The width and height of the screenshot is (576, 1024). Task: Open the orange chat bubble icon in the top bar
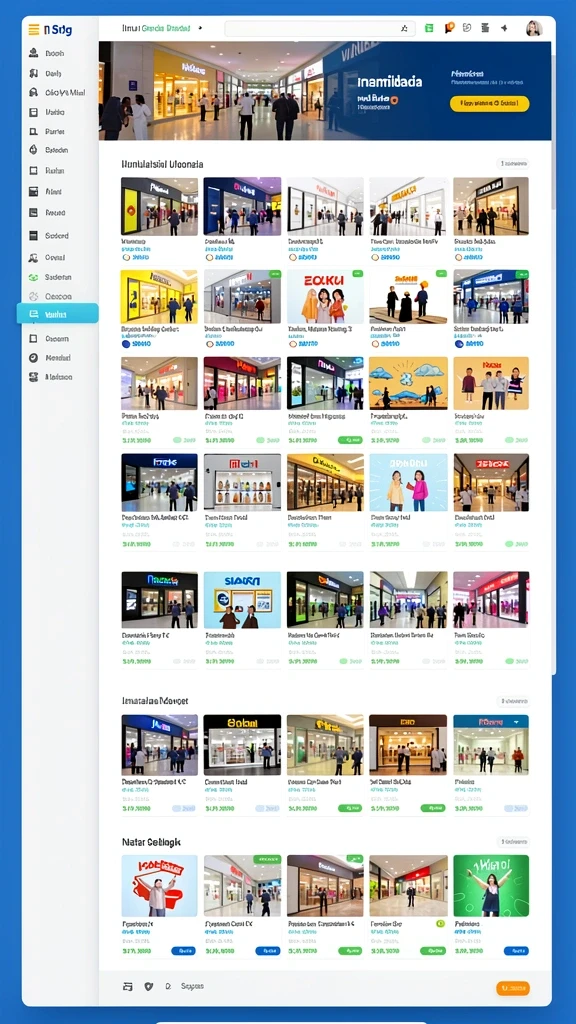[449, 28]
